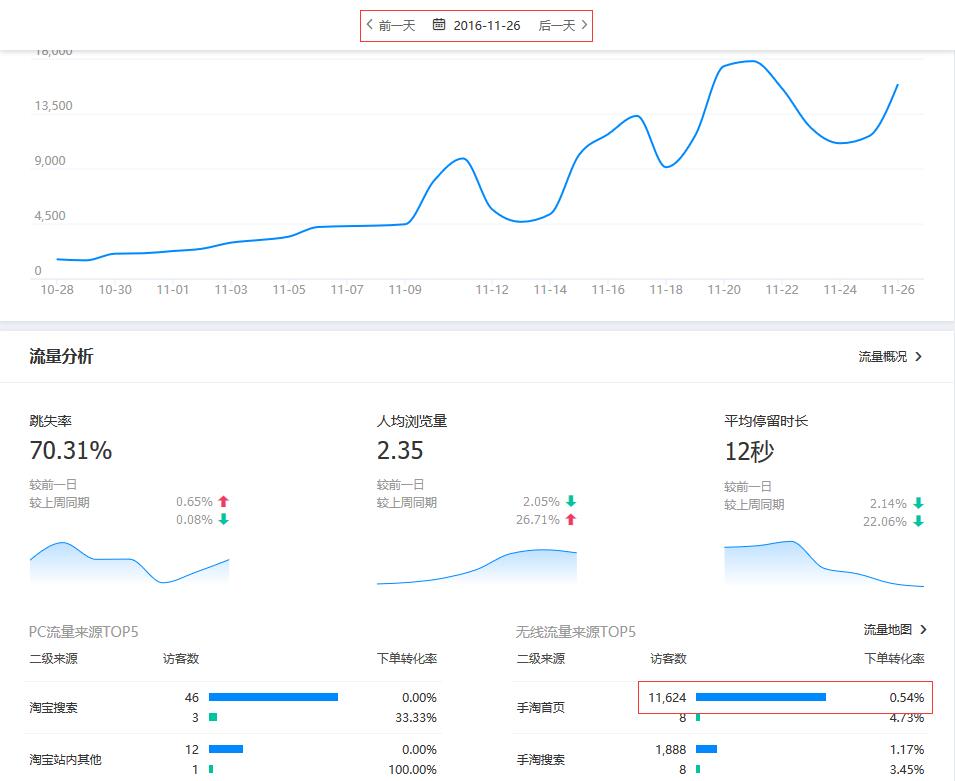Click the chart peak around 11-20
Screen dimensions: 955x781
(735, 63)
